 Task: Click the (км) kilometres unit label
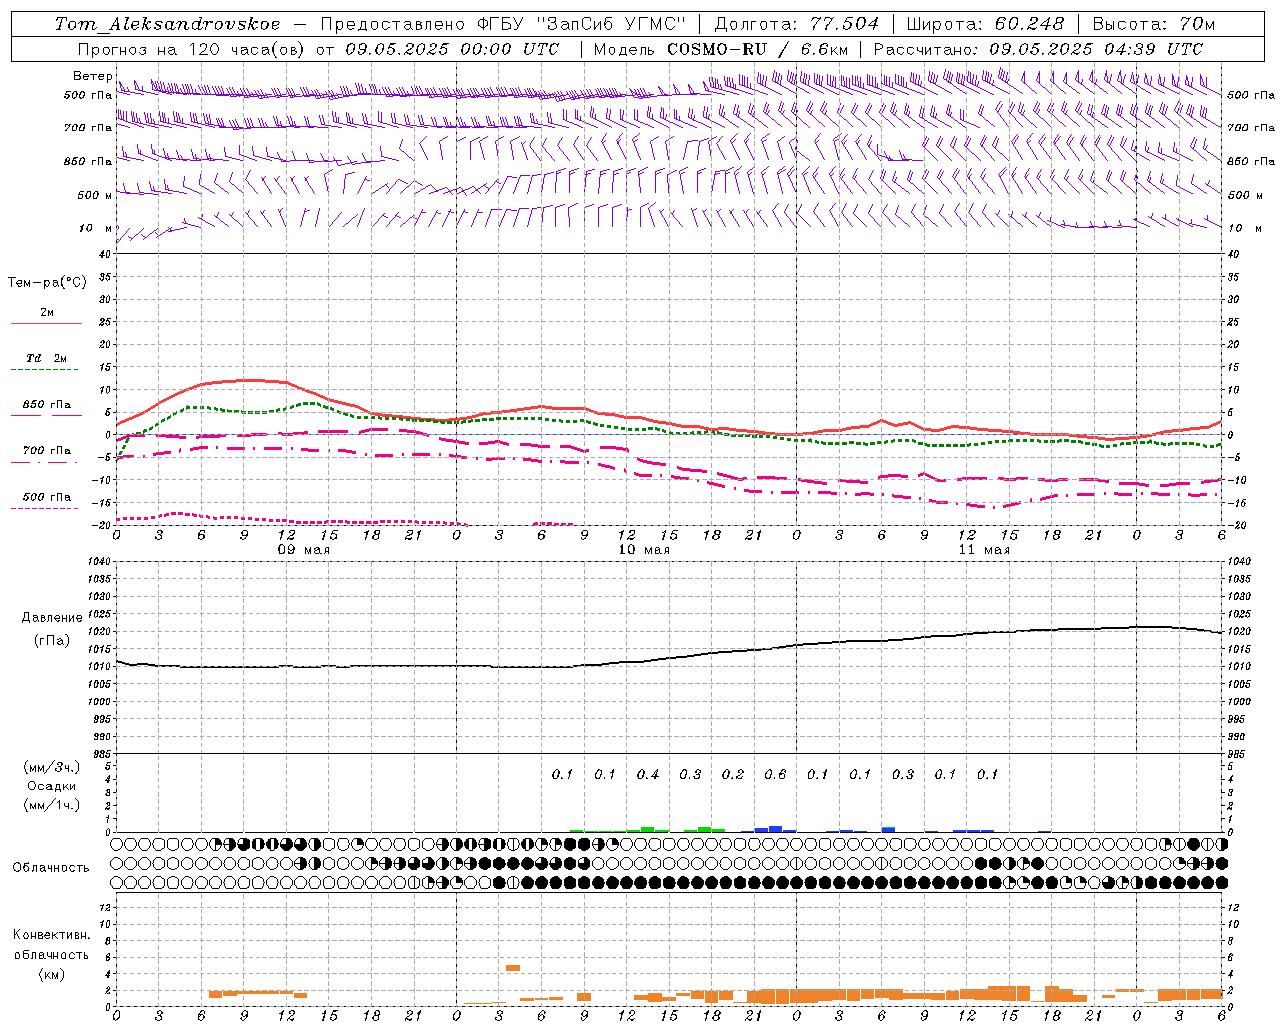[x=52, y=974]
